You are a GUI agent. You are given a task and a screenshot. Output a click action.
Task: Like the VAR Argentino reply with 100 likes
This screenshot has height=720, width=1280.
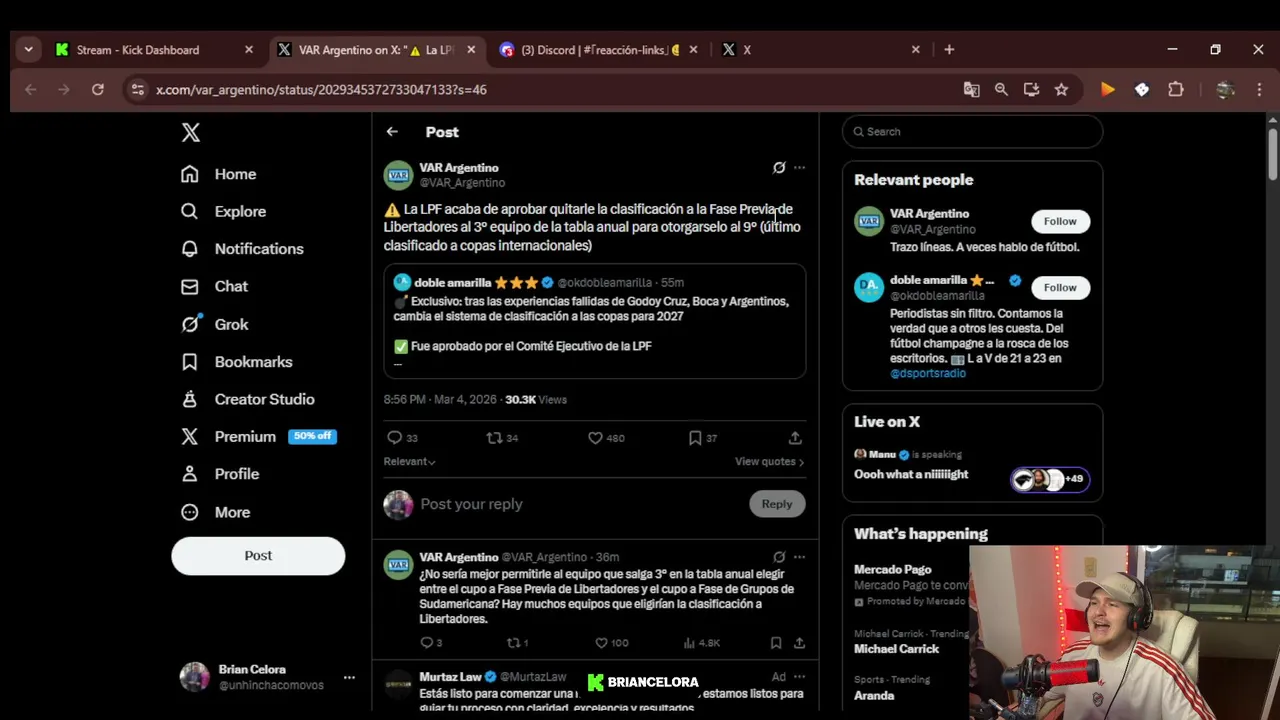tap(602, 643)
